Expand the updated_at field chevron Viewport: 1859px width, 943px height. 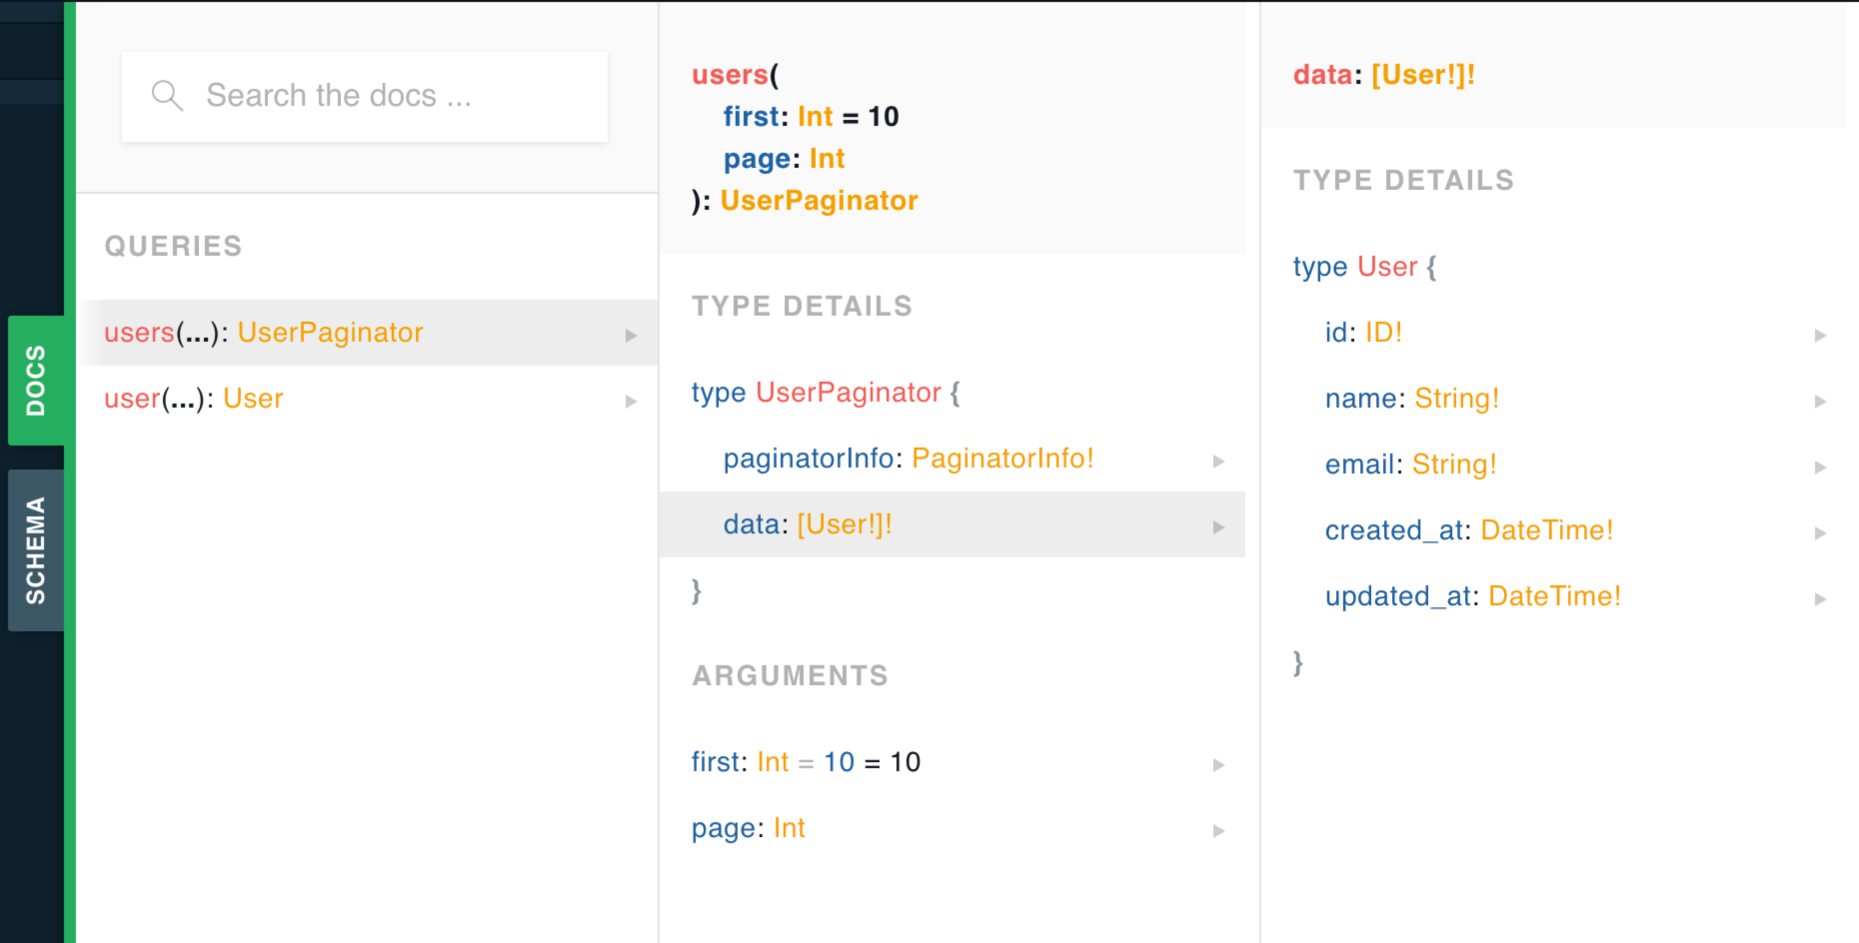click(x=1820, y=599)
